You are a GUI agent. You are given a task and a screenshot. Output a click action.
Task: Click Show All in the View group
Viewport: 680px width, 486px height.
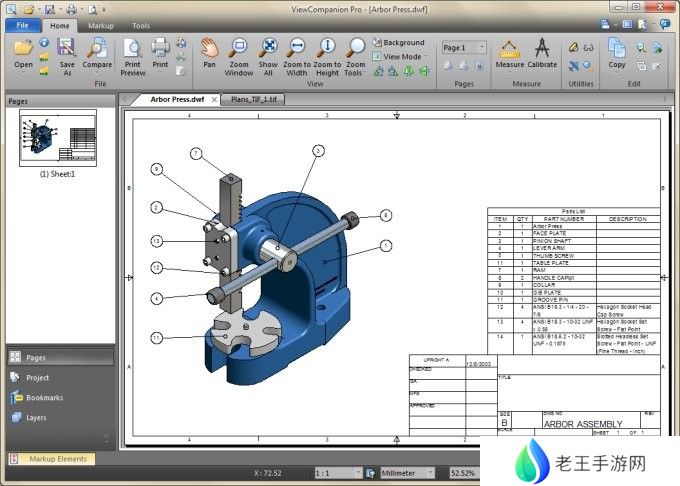coord(268,53)
